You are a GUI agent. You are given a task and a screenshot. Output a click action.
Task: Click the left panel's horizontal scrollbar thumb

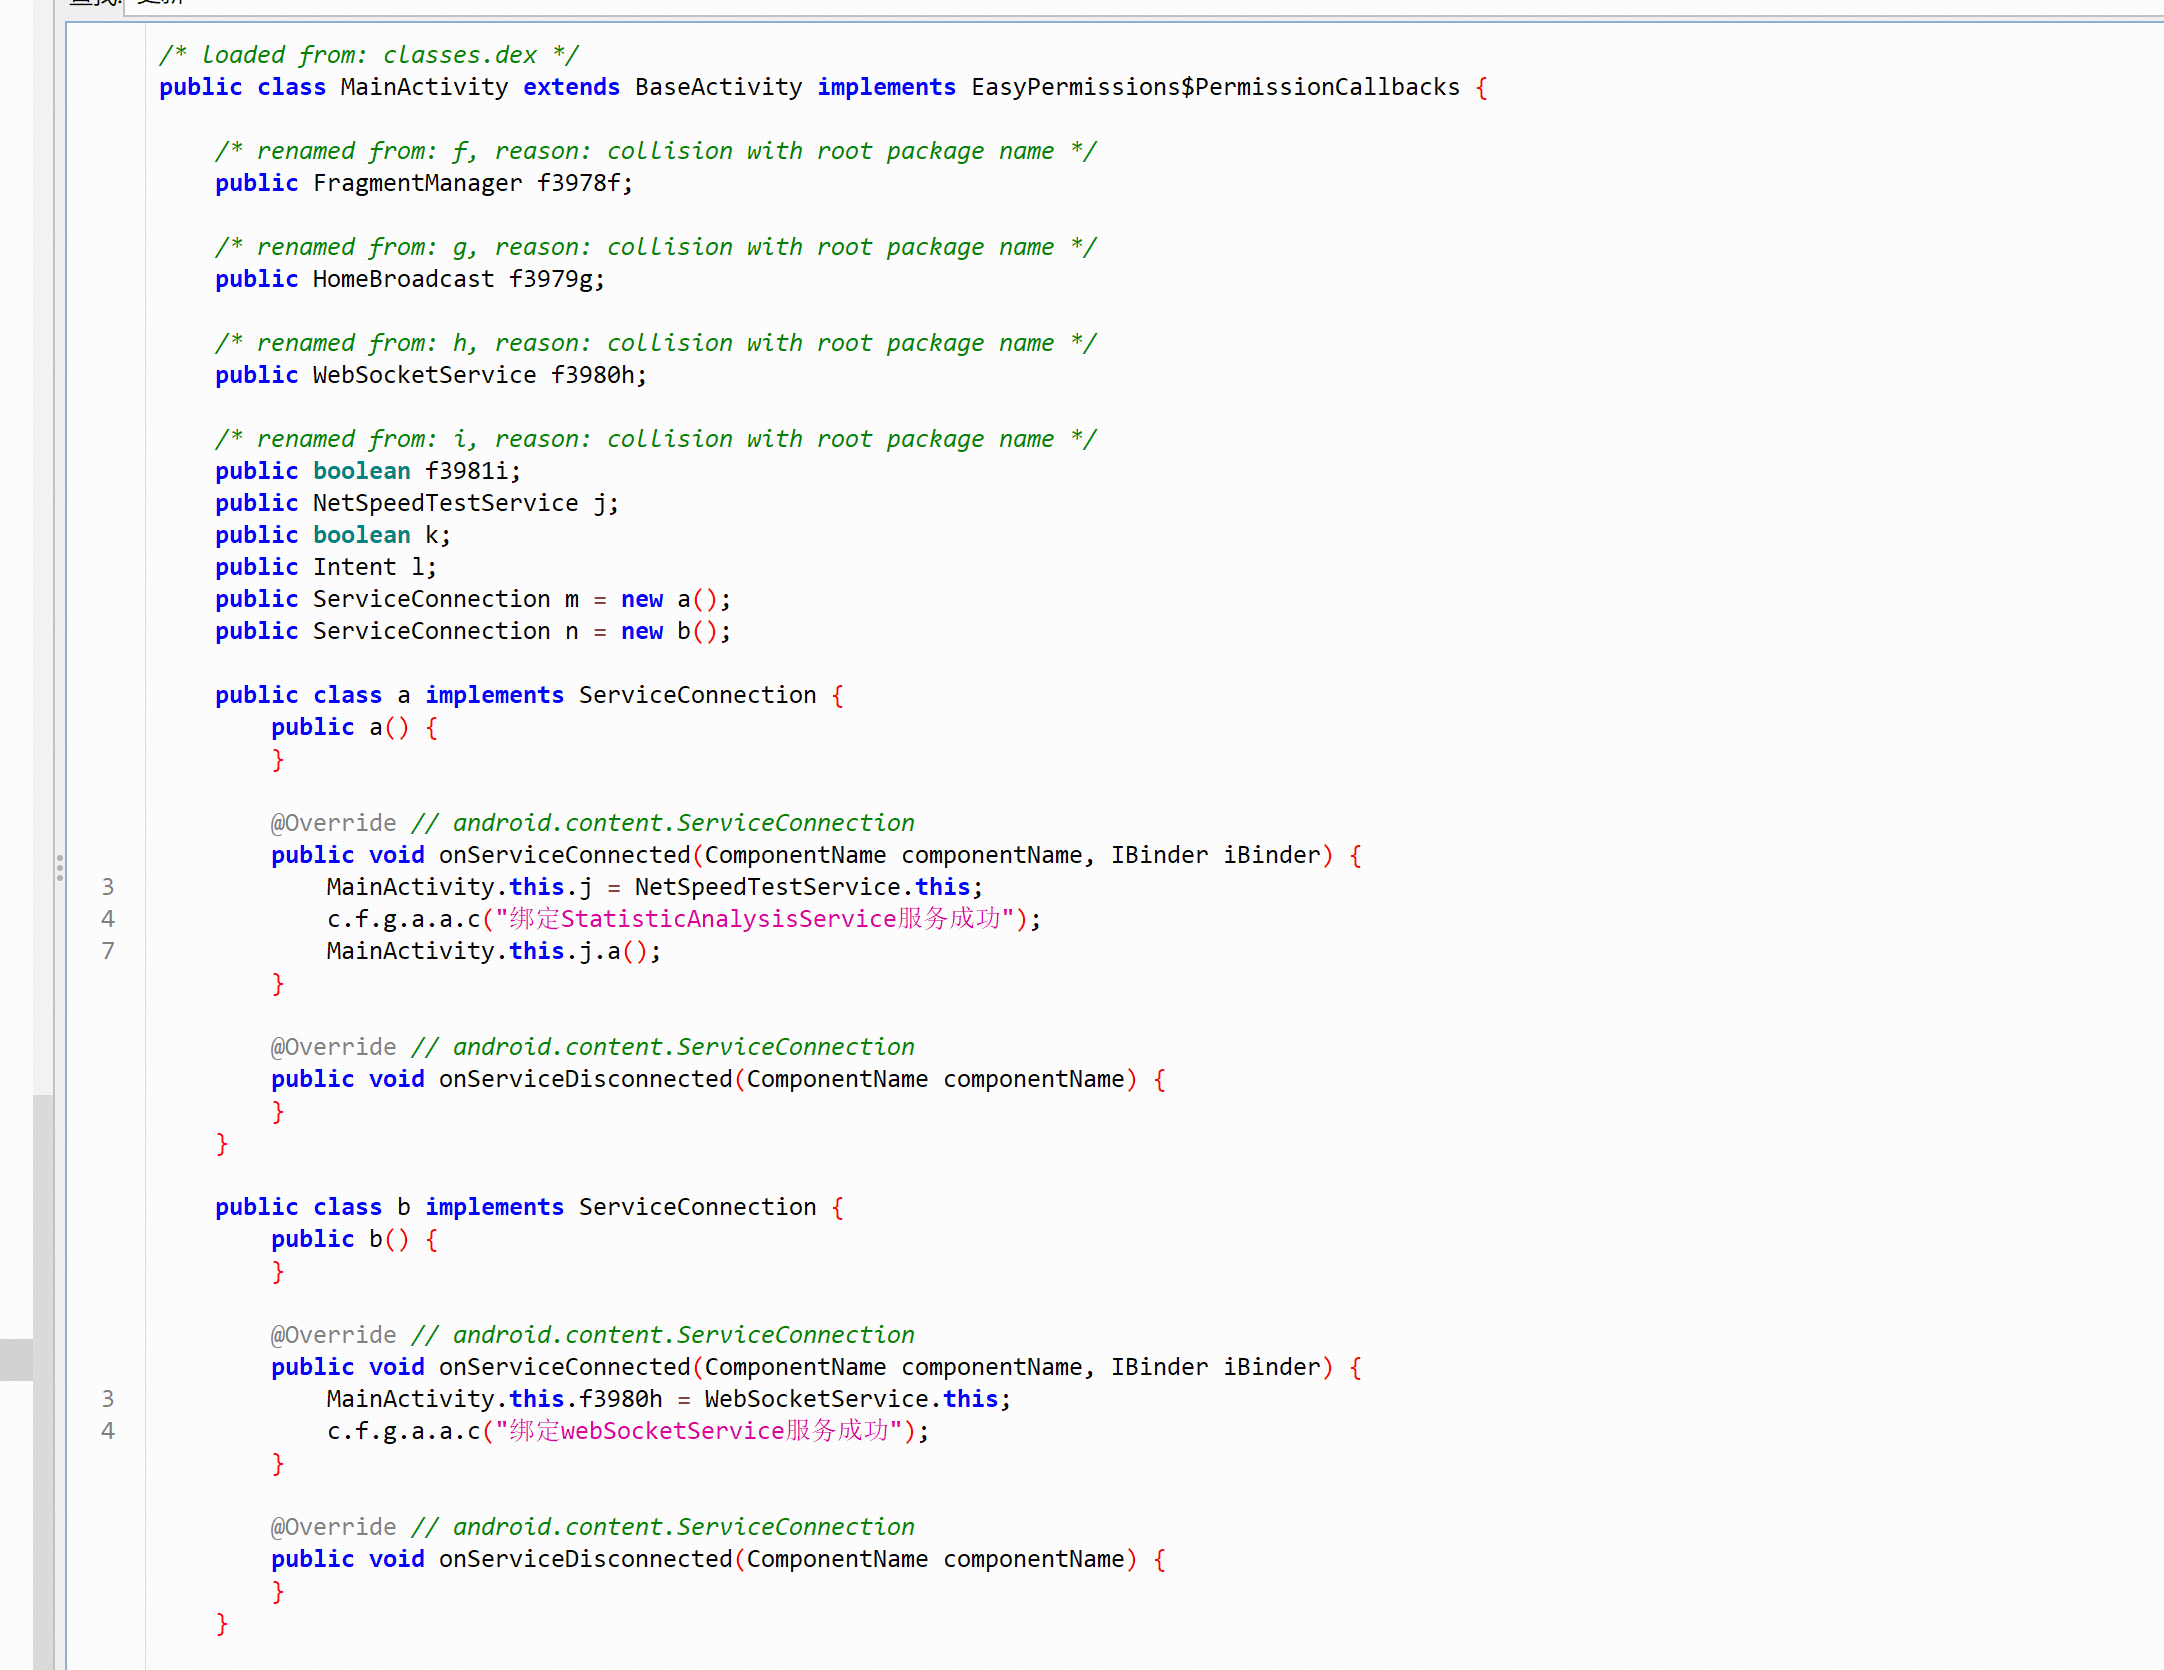[16, 1359]
